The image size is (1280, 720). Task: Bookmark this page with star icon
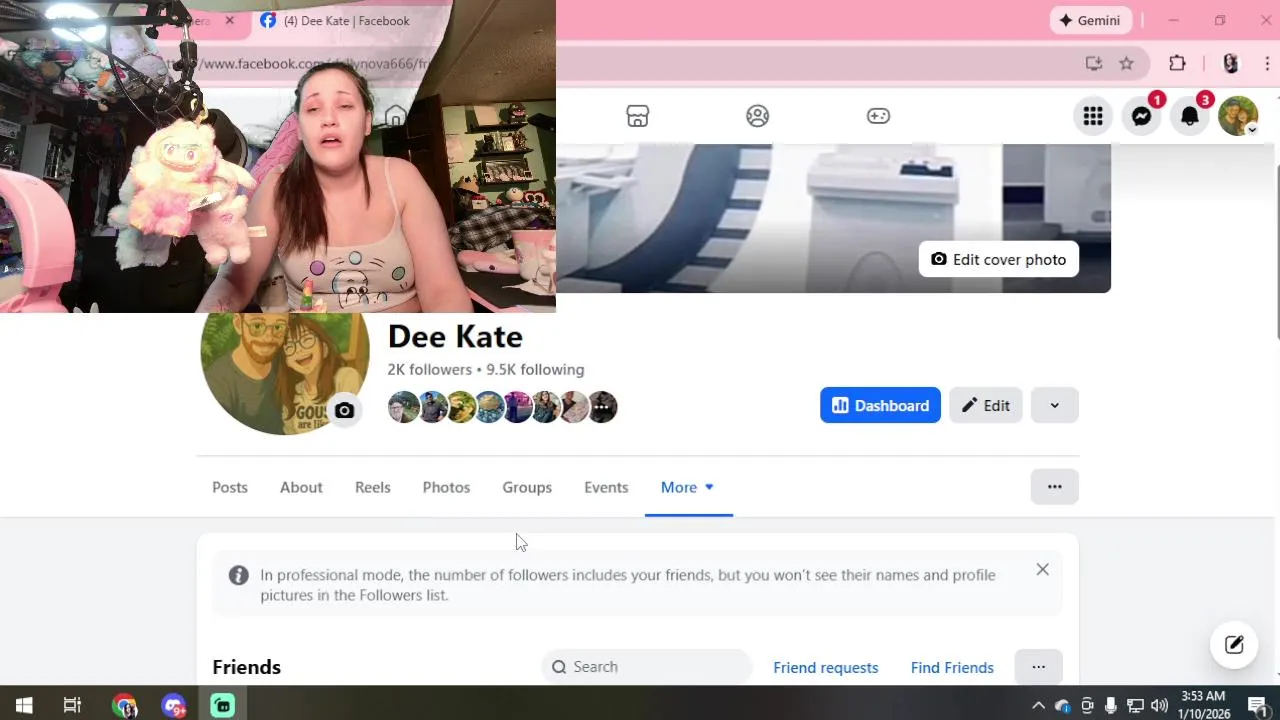[1126, 63]
